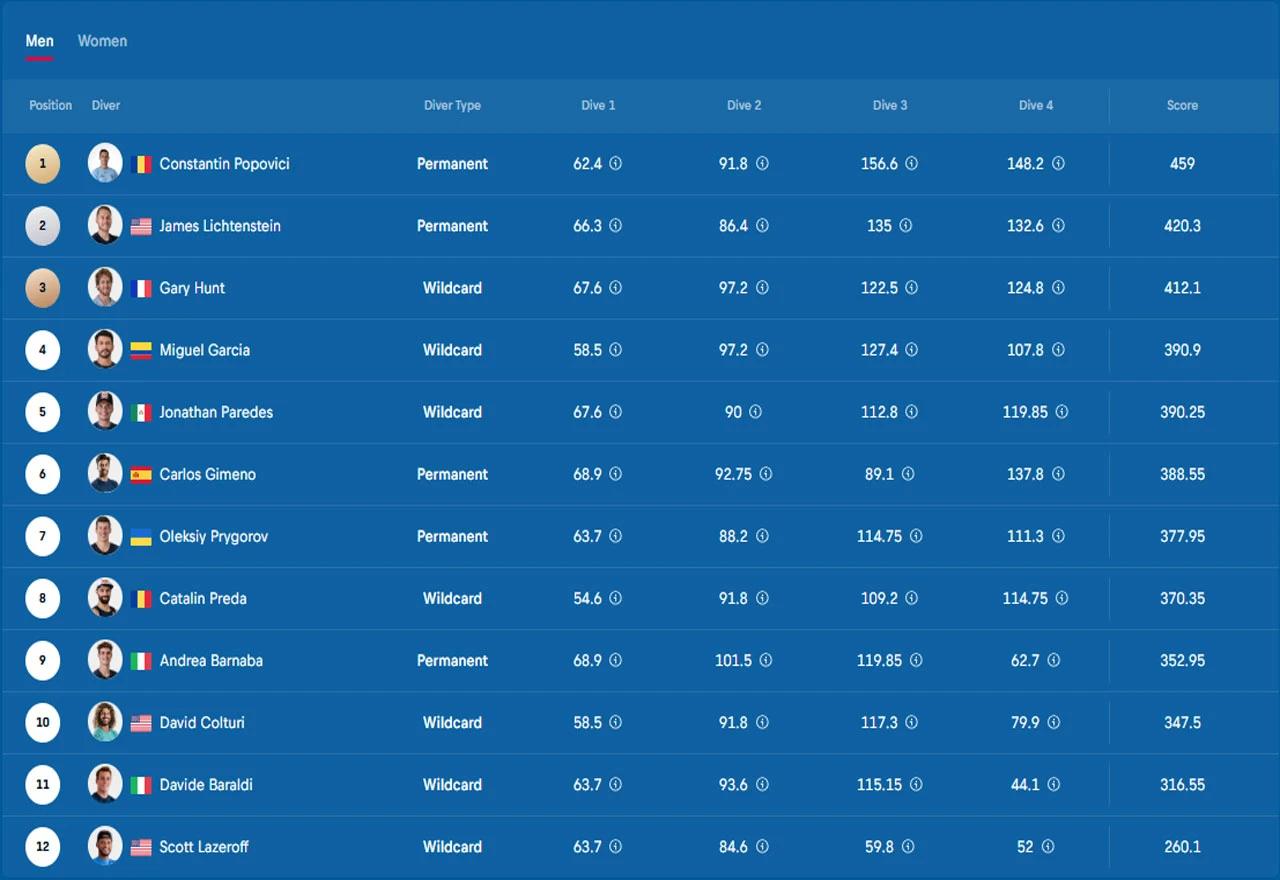The height and width of the screenshot is (880, 1280).
Task: View info for Baraldi's 44.1 dive score
Action: [1054, 785]
